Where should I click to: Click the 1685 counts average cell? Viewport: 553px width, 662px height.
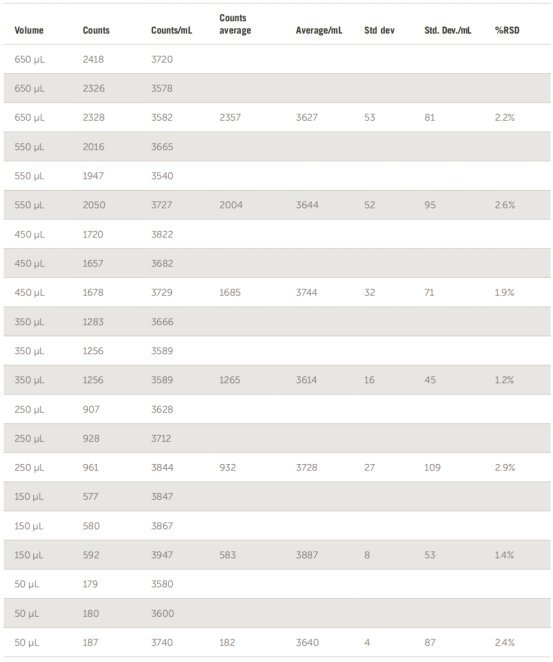pyautogui.click(x=230, y=293)
